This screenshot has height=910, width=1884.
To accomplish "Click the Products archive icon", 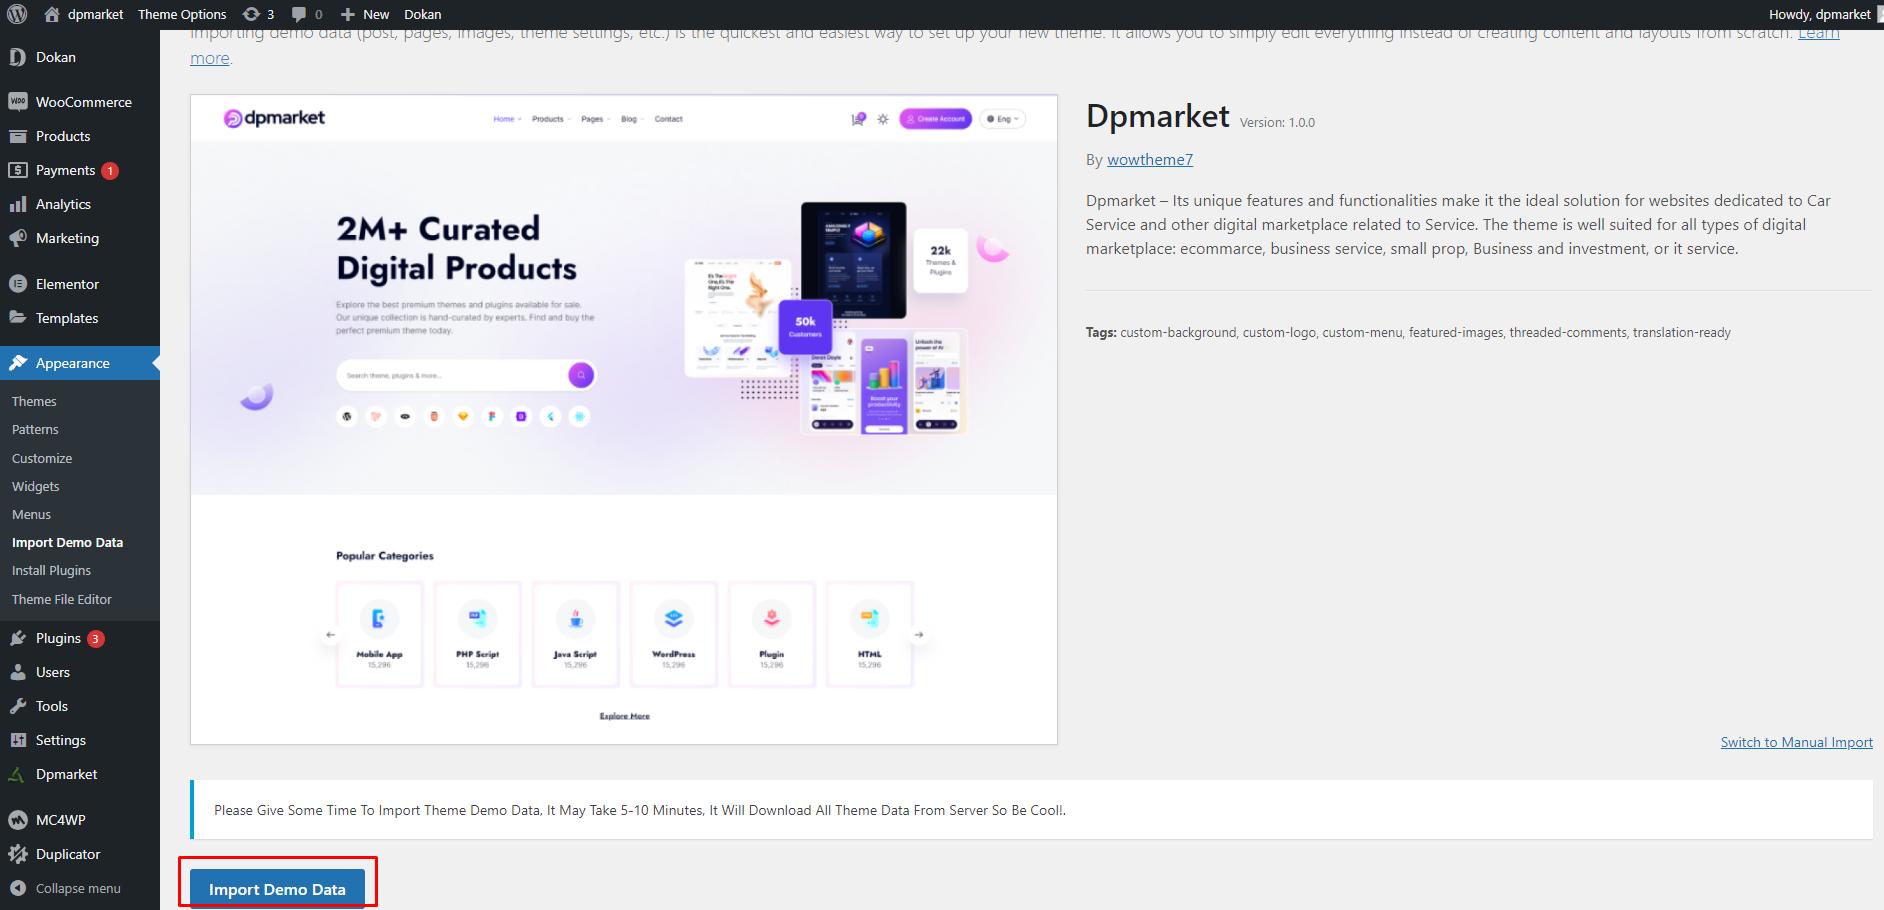I will (18, 136).
